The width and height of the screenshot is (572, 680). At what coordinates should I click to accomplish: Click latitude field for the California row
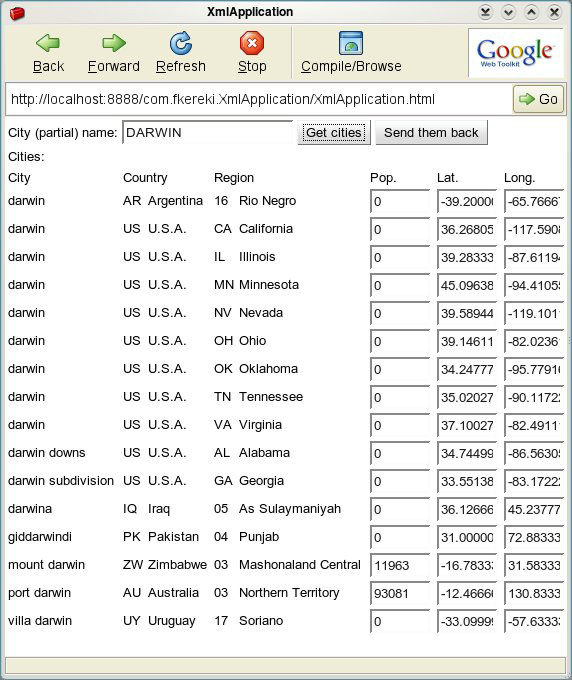(x=467, y=229)
